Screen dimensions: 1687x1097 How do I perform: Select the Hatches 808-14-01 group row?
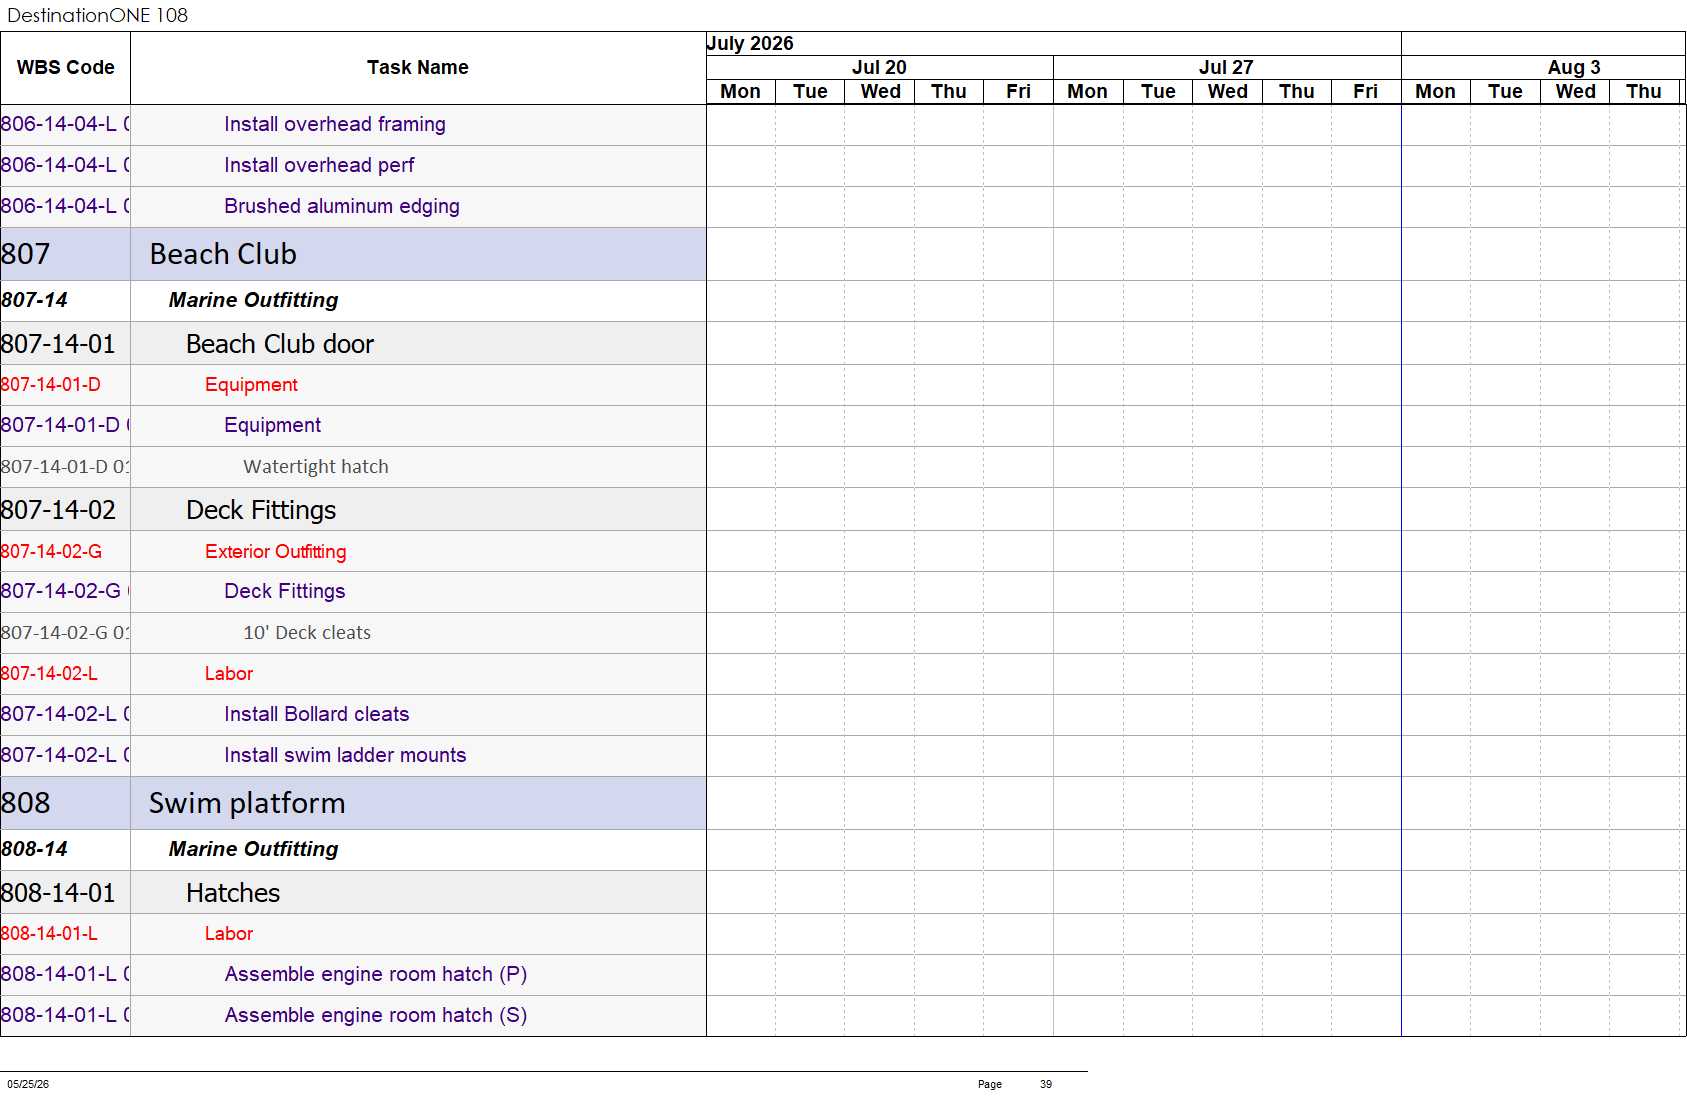point(353,892)
